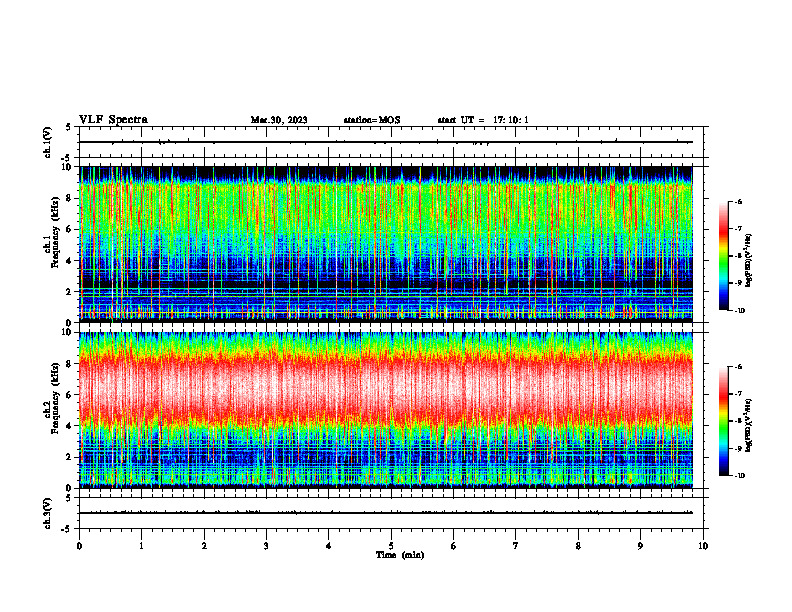Click the time axis tick label "2"
Image resolution: width=792 pixels, height=612 pixels.
pos(204,546)
